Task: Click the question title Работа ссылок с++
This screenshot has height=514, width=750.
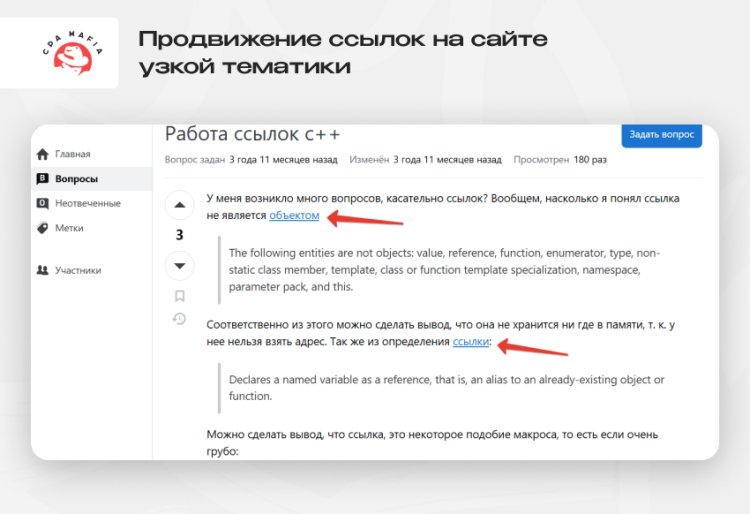Action: click(253, 134)
